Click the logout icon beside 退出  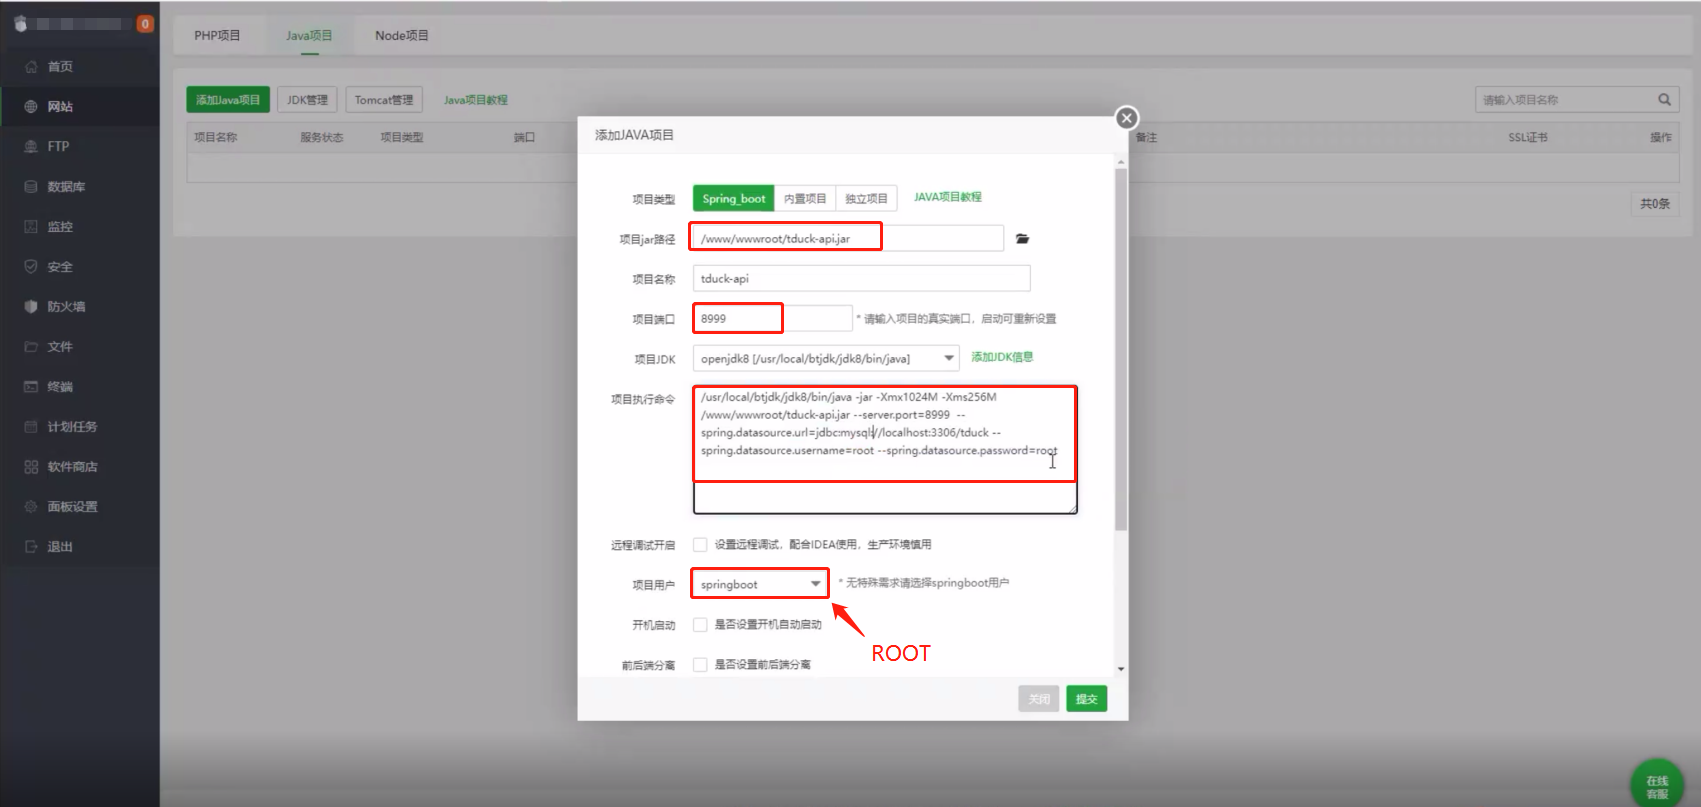pos(31,547)
